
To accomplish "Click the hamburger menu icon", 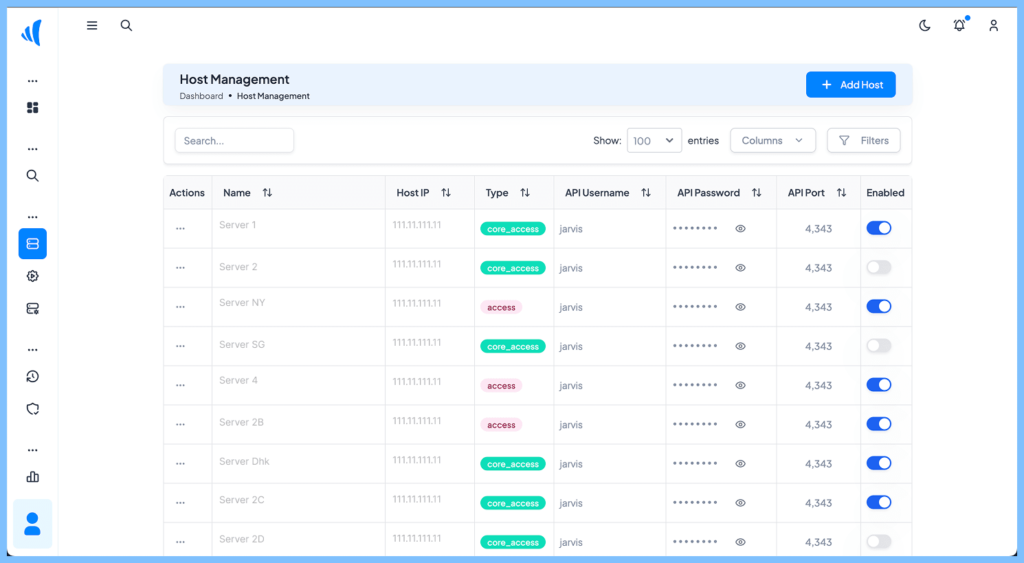I will point(92,26).
